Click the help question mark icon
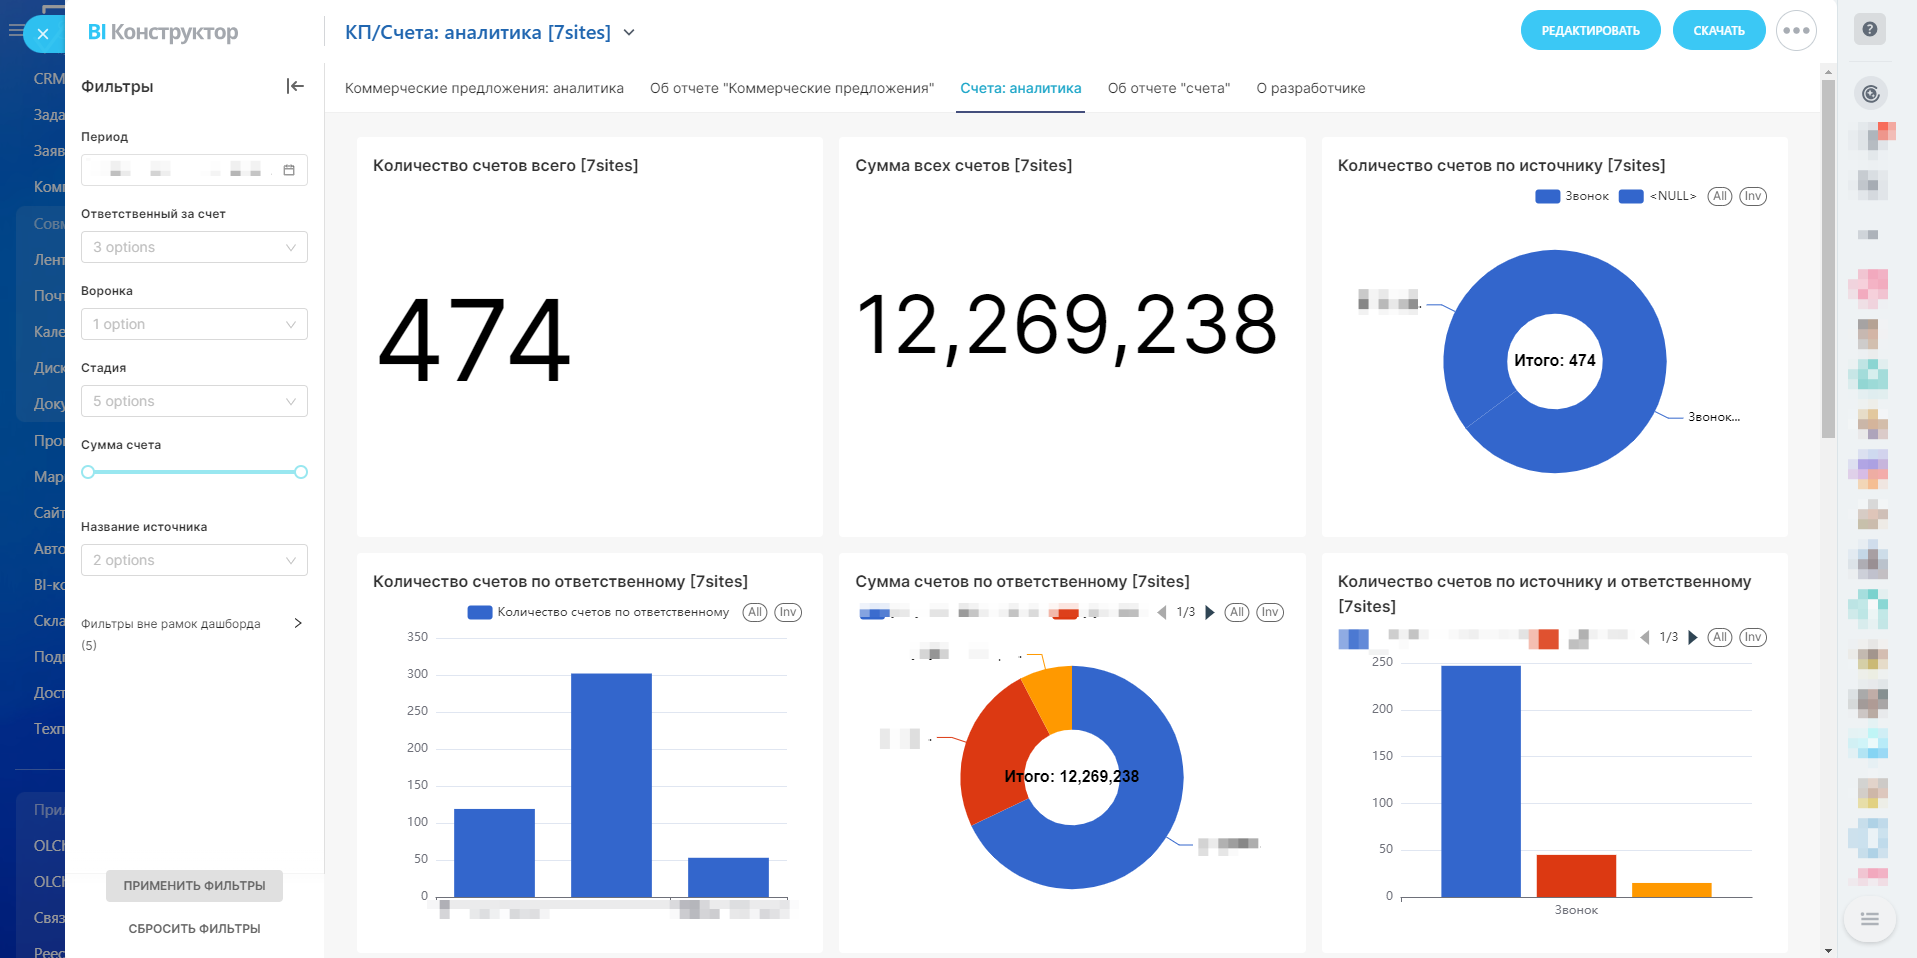This screenshot has height=958, width=1917. point(1869,29)
